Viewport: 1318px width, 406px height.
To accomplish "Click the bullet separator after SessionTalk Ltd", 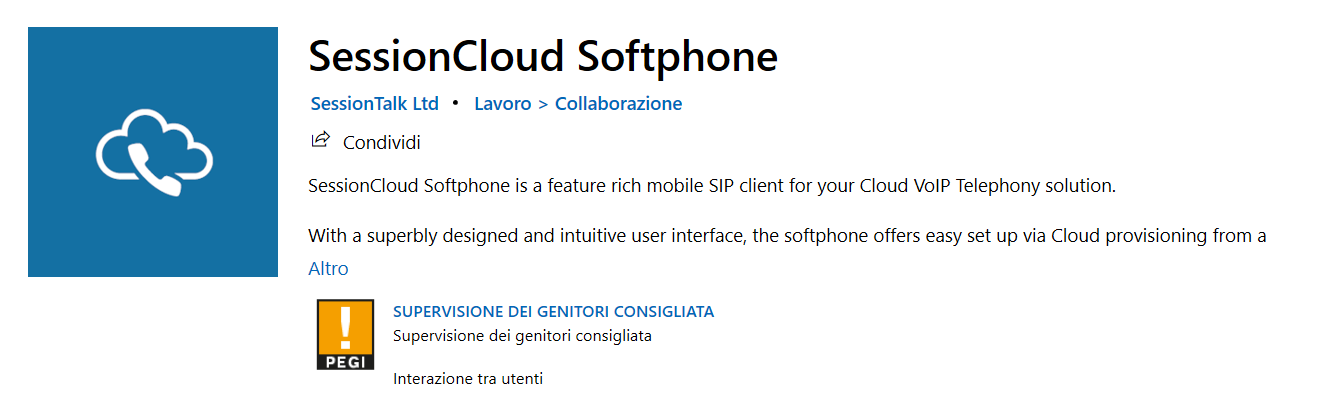I will click(456, 103).
